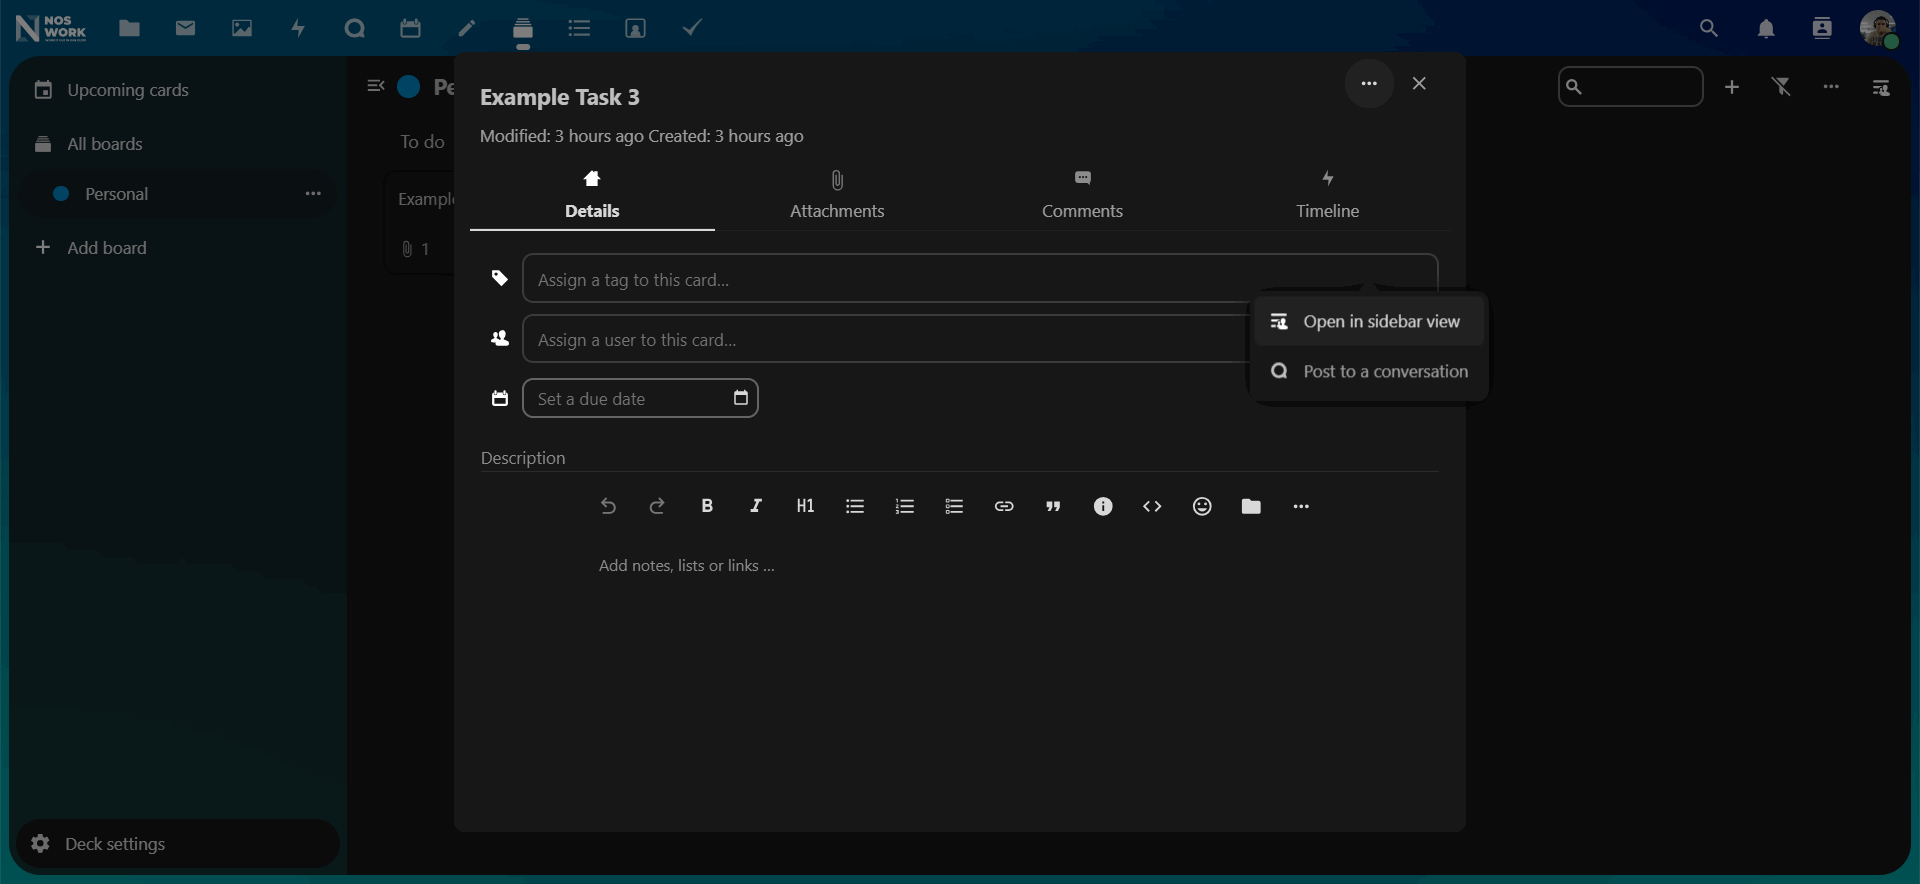Image resolution: width=1920 pixels, height=884 pixels.
Task: Open the Mail app icon
Action: coord(185,28)
